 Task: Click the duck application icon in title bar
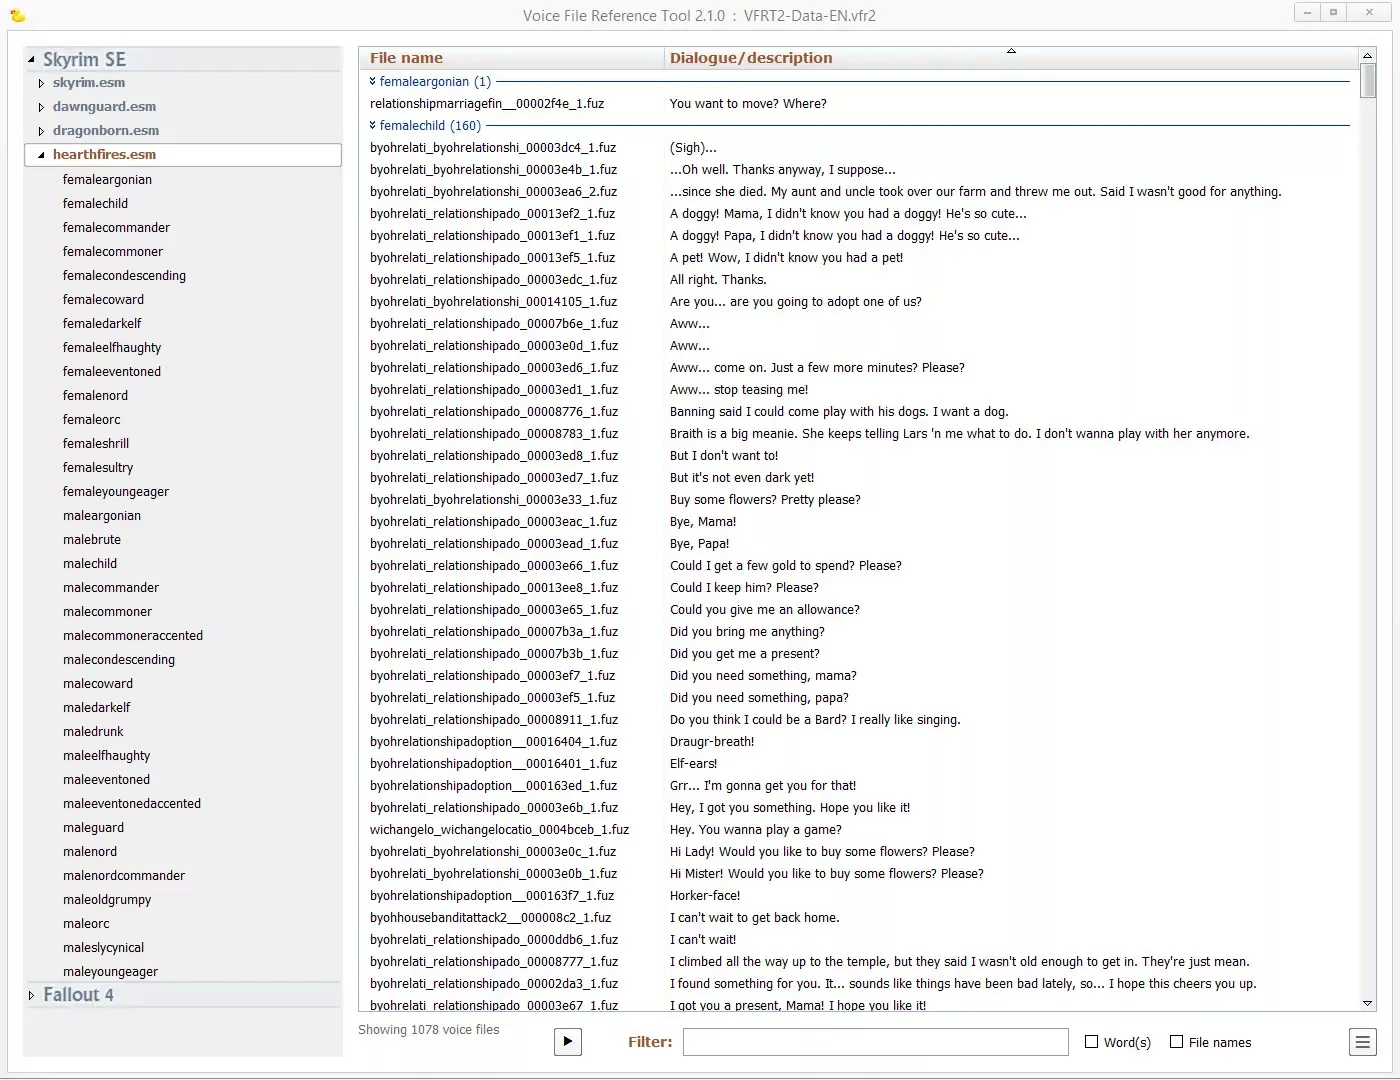click(x=17, y=15)
